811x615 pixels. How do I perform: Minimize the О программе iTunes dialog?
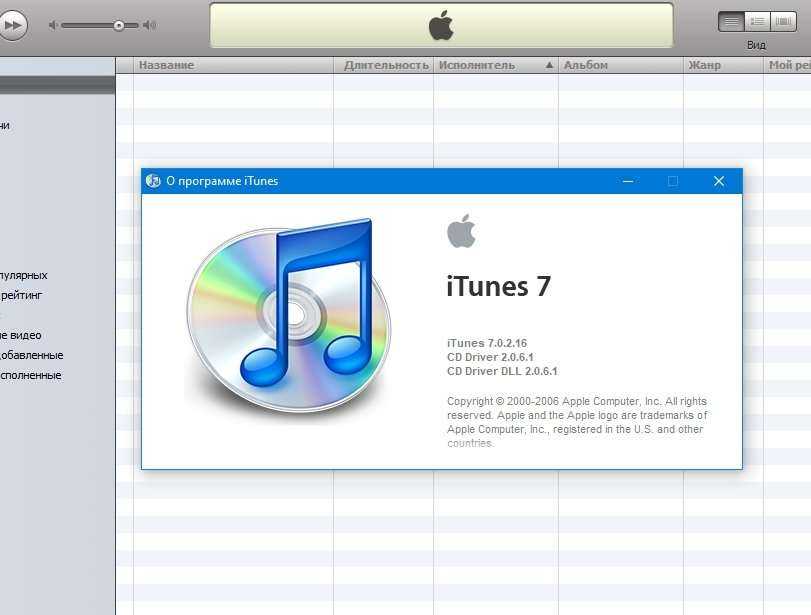628,181
